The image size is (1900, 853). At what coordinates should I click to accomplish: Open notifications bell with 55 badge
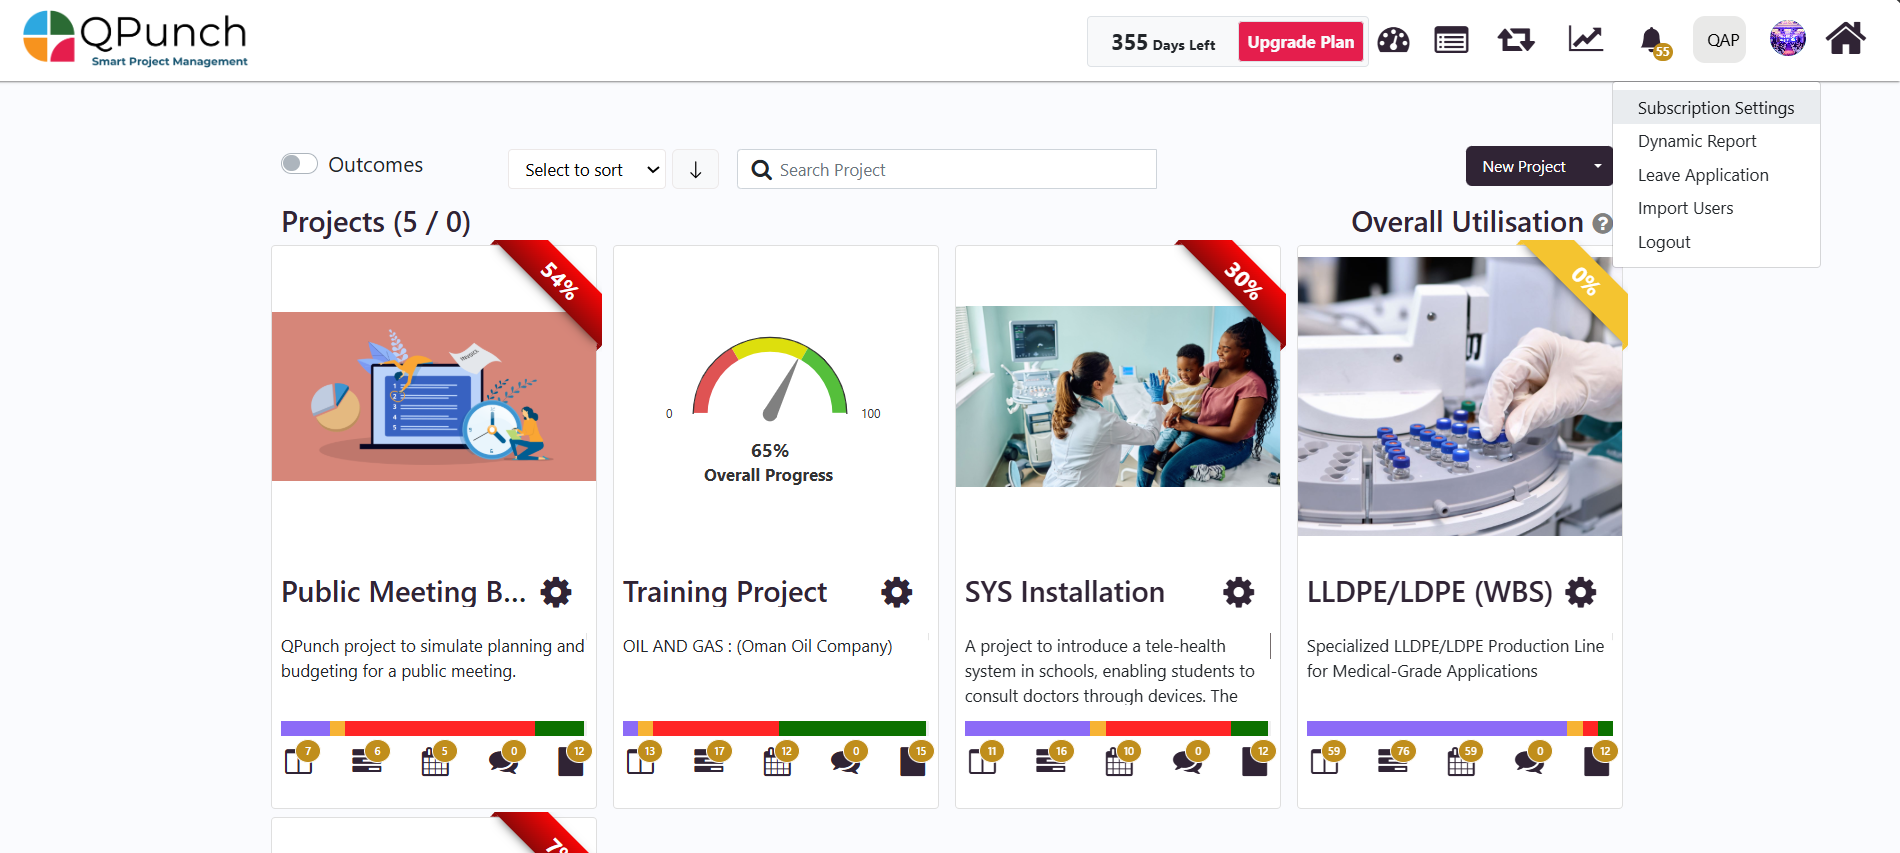click(x=1652, y=41)
